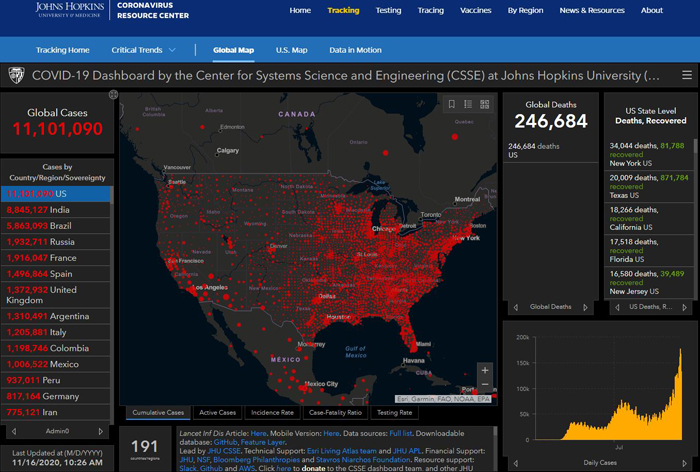Open the Lancet article Here link
This screenshot has width=700, height=472.
[x=258, y=433]
